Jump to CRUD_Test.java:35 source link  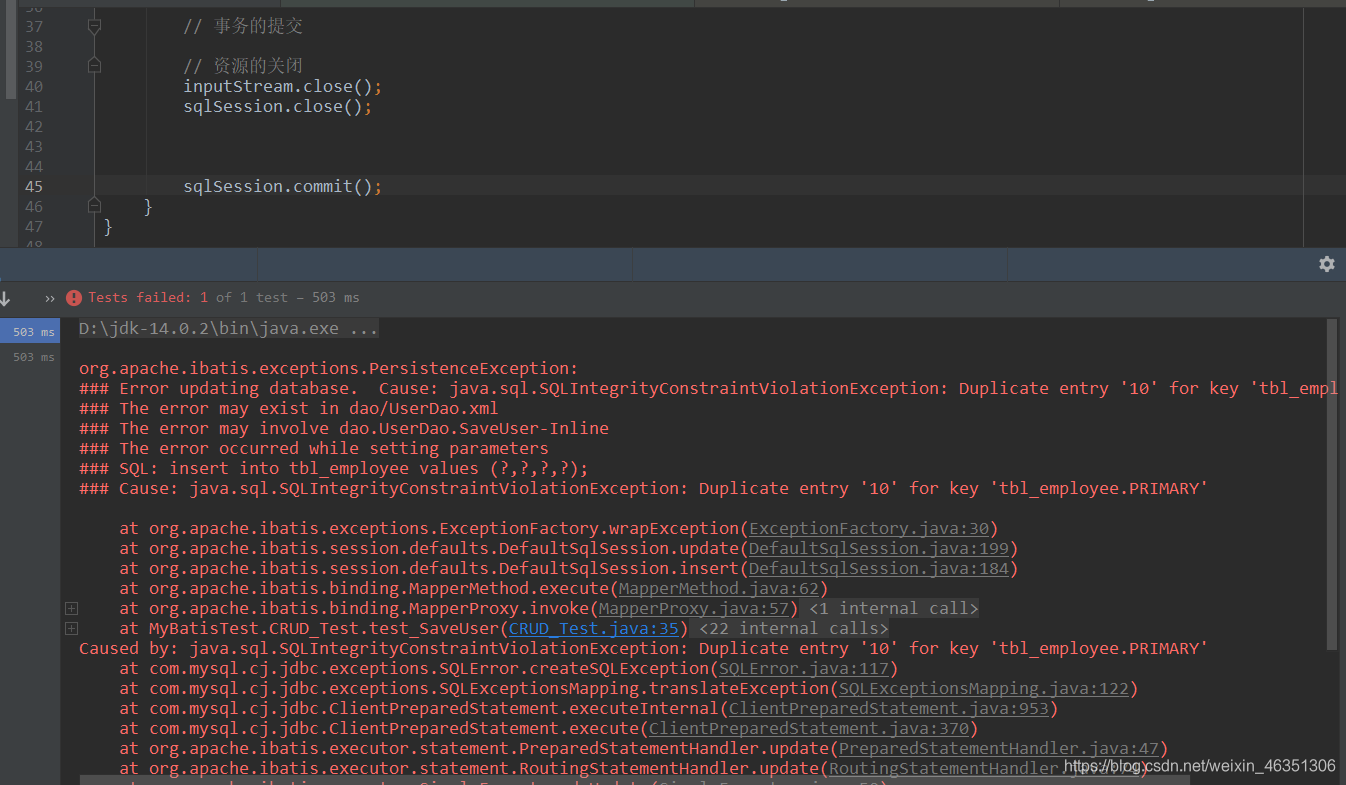click(x=594, y=628)
